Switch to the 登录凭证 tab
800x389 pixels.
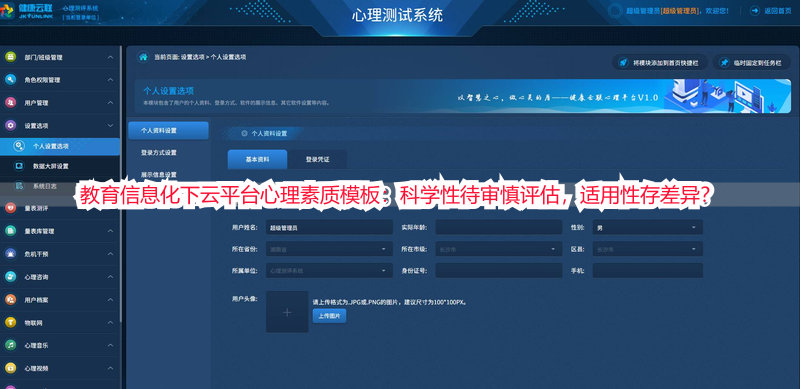pos(317,159)
